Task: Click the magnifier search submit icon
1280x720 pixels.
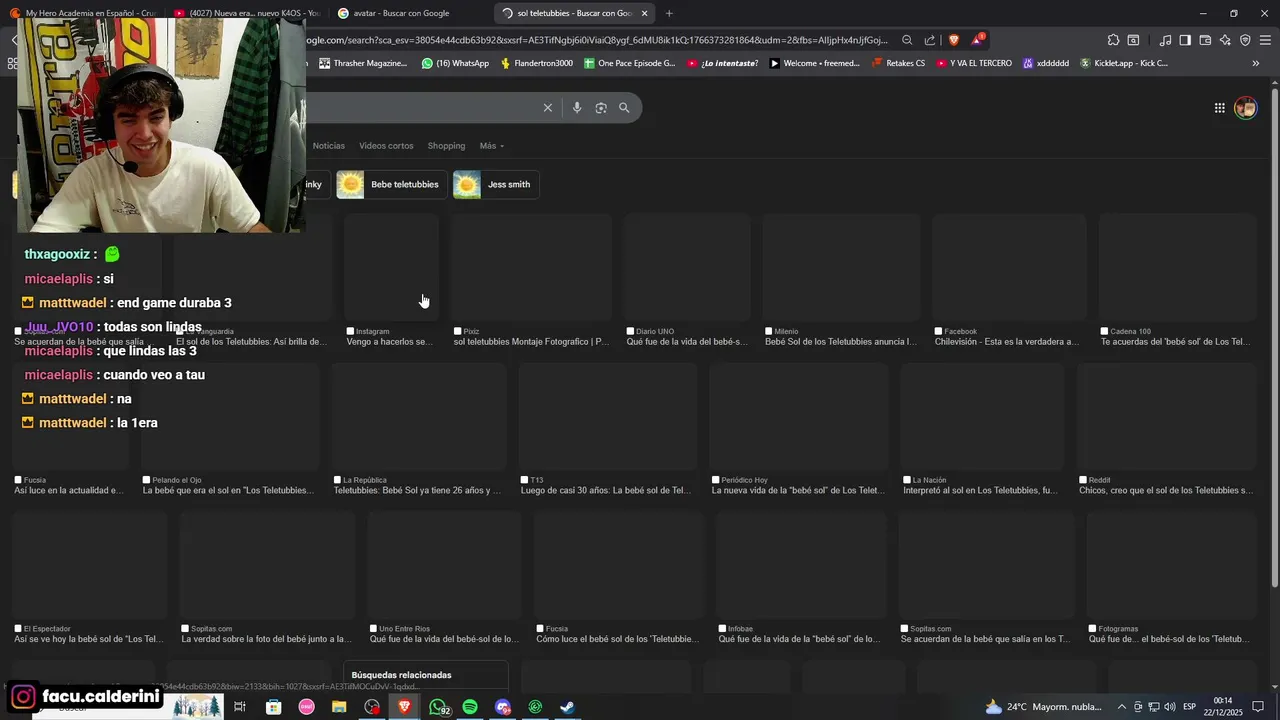Action: 624,108
